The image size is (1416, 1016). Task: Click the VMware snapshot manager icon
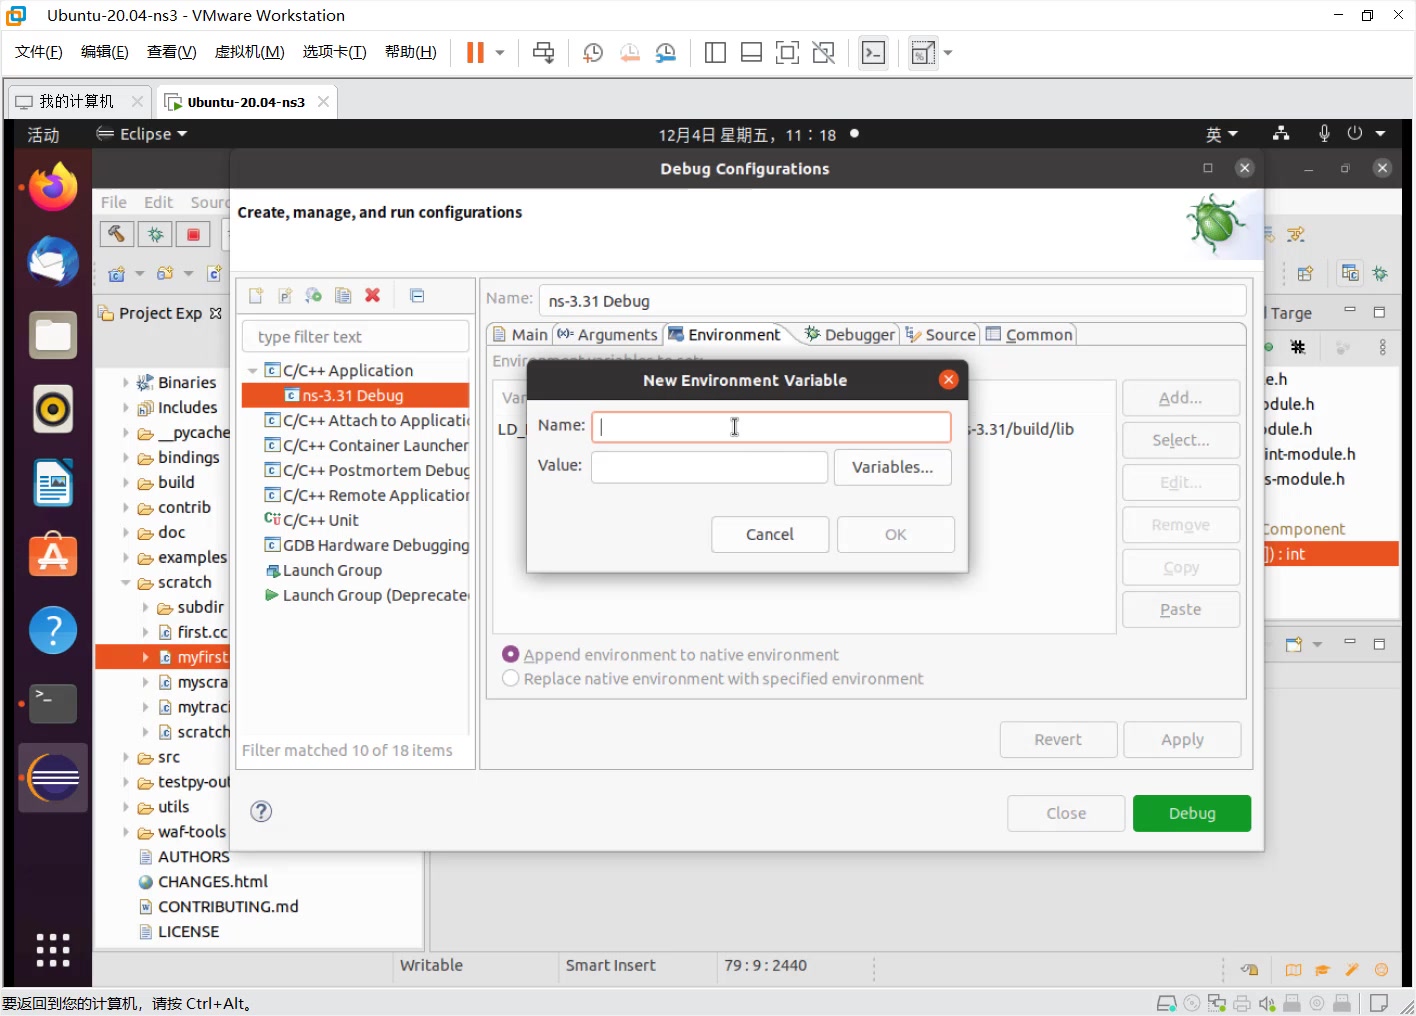coord(666,53)
